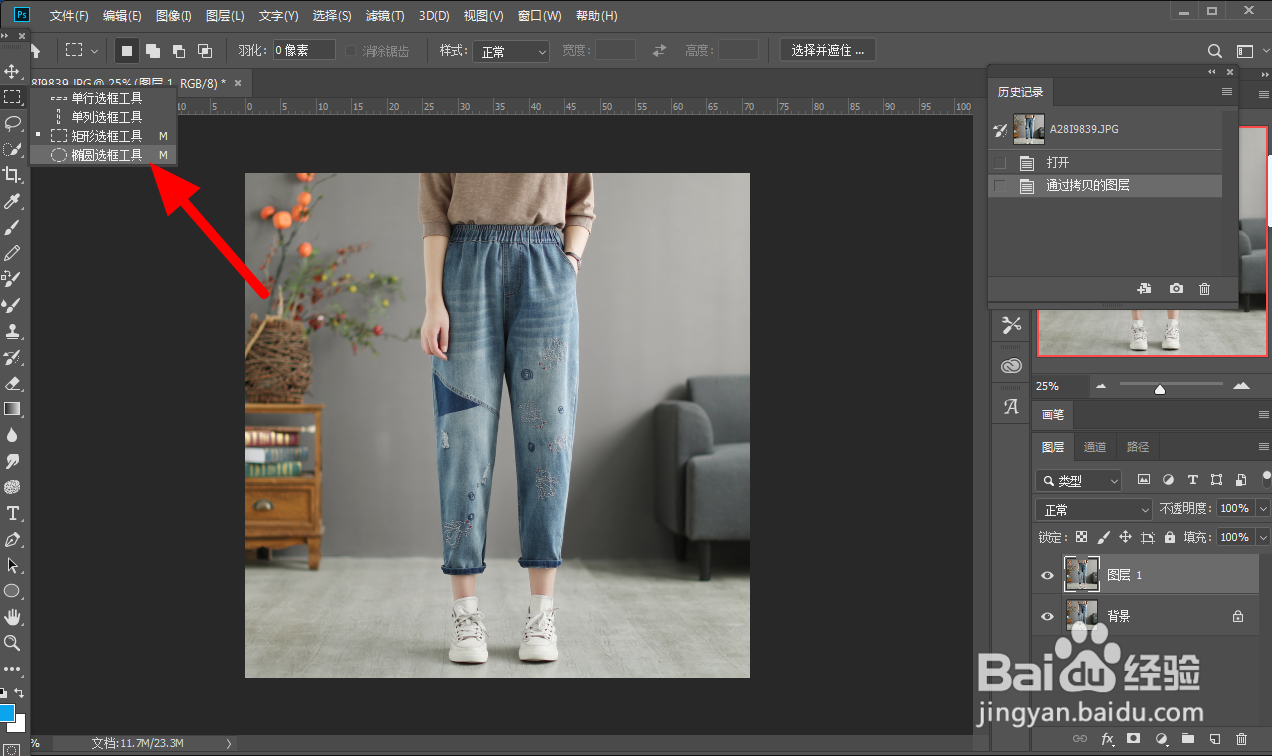The width and height of the screenshot is (1272, 756).
Task: Toggle lock transparent pixels
Action: pyautogui.click(x=1081, y=537)
